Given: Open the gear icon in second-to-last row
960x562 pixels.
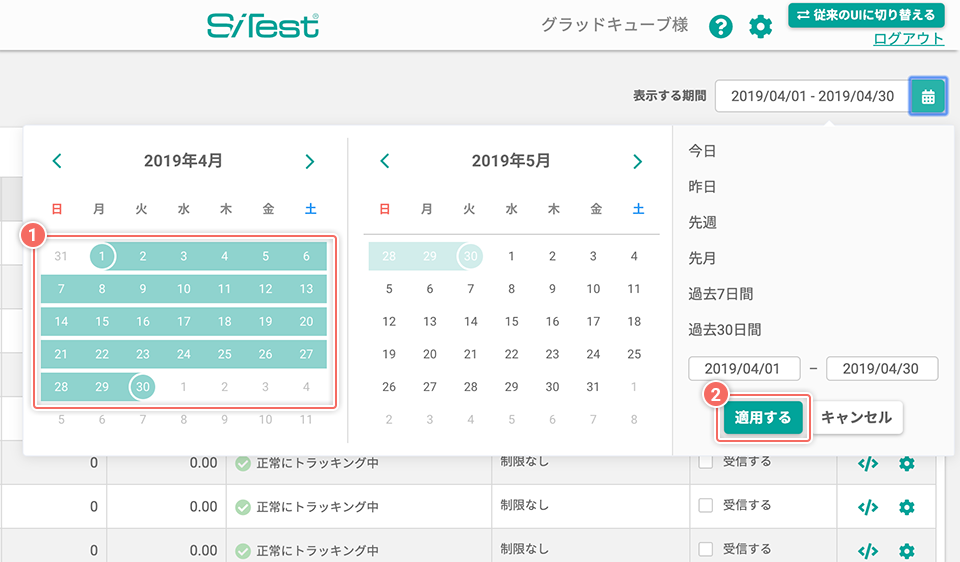Looking at the screenshot, I should pyautogui.click(x=907, y=507).
